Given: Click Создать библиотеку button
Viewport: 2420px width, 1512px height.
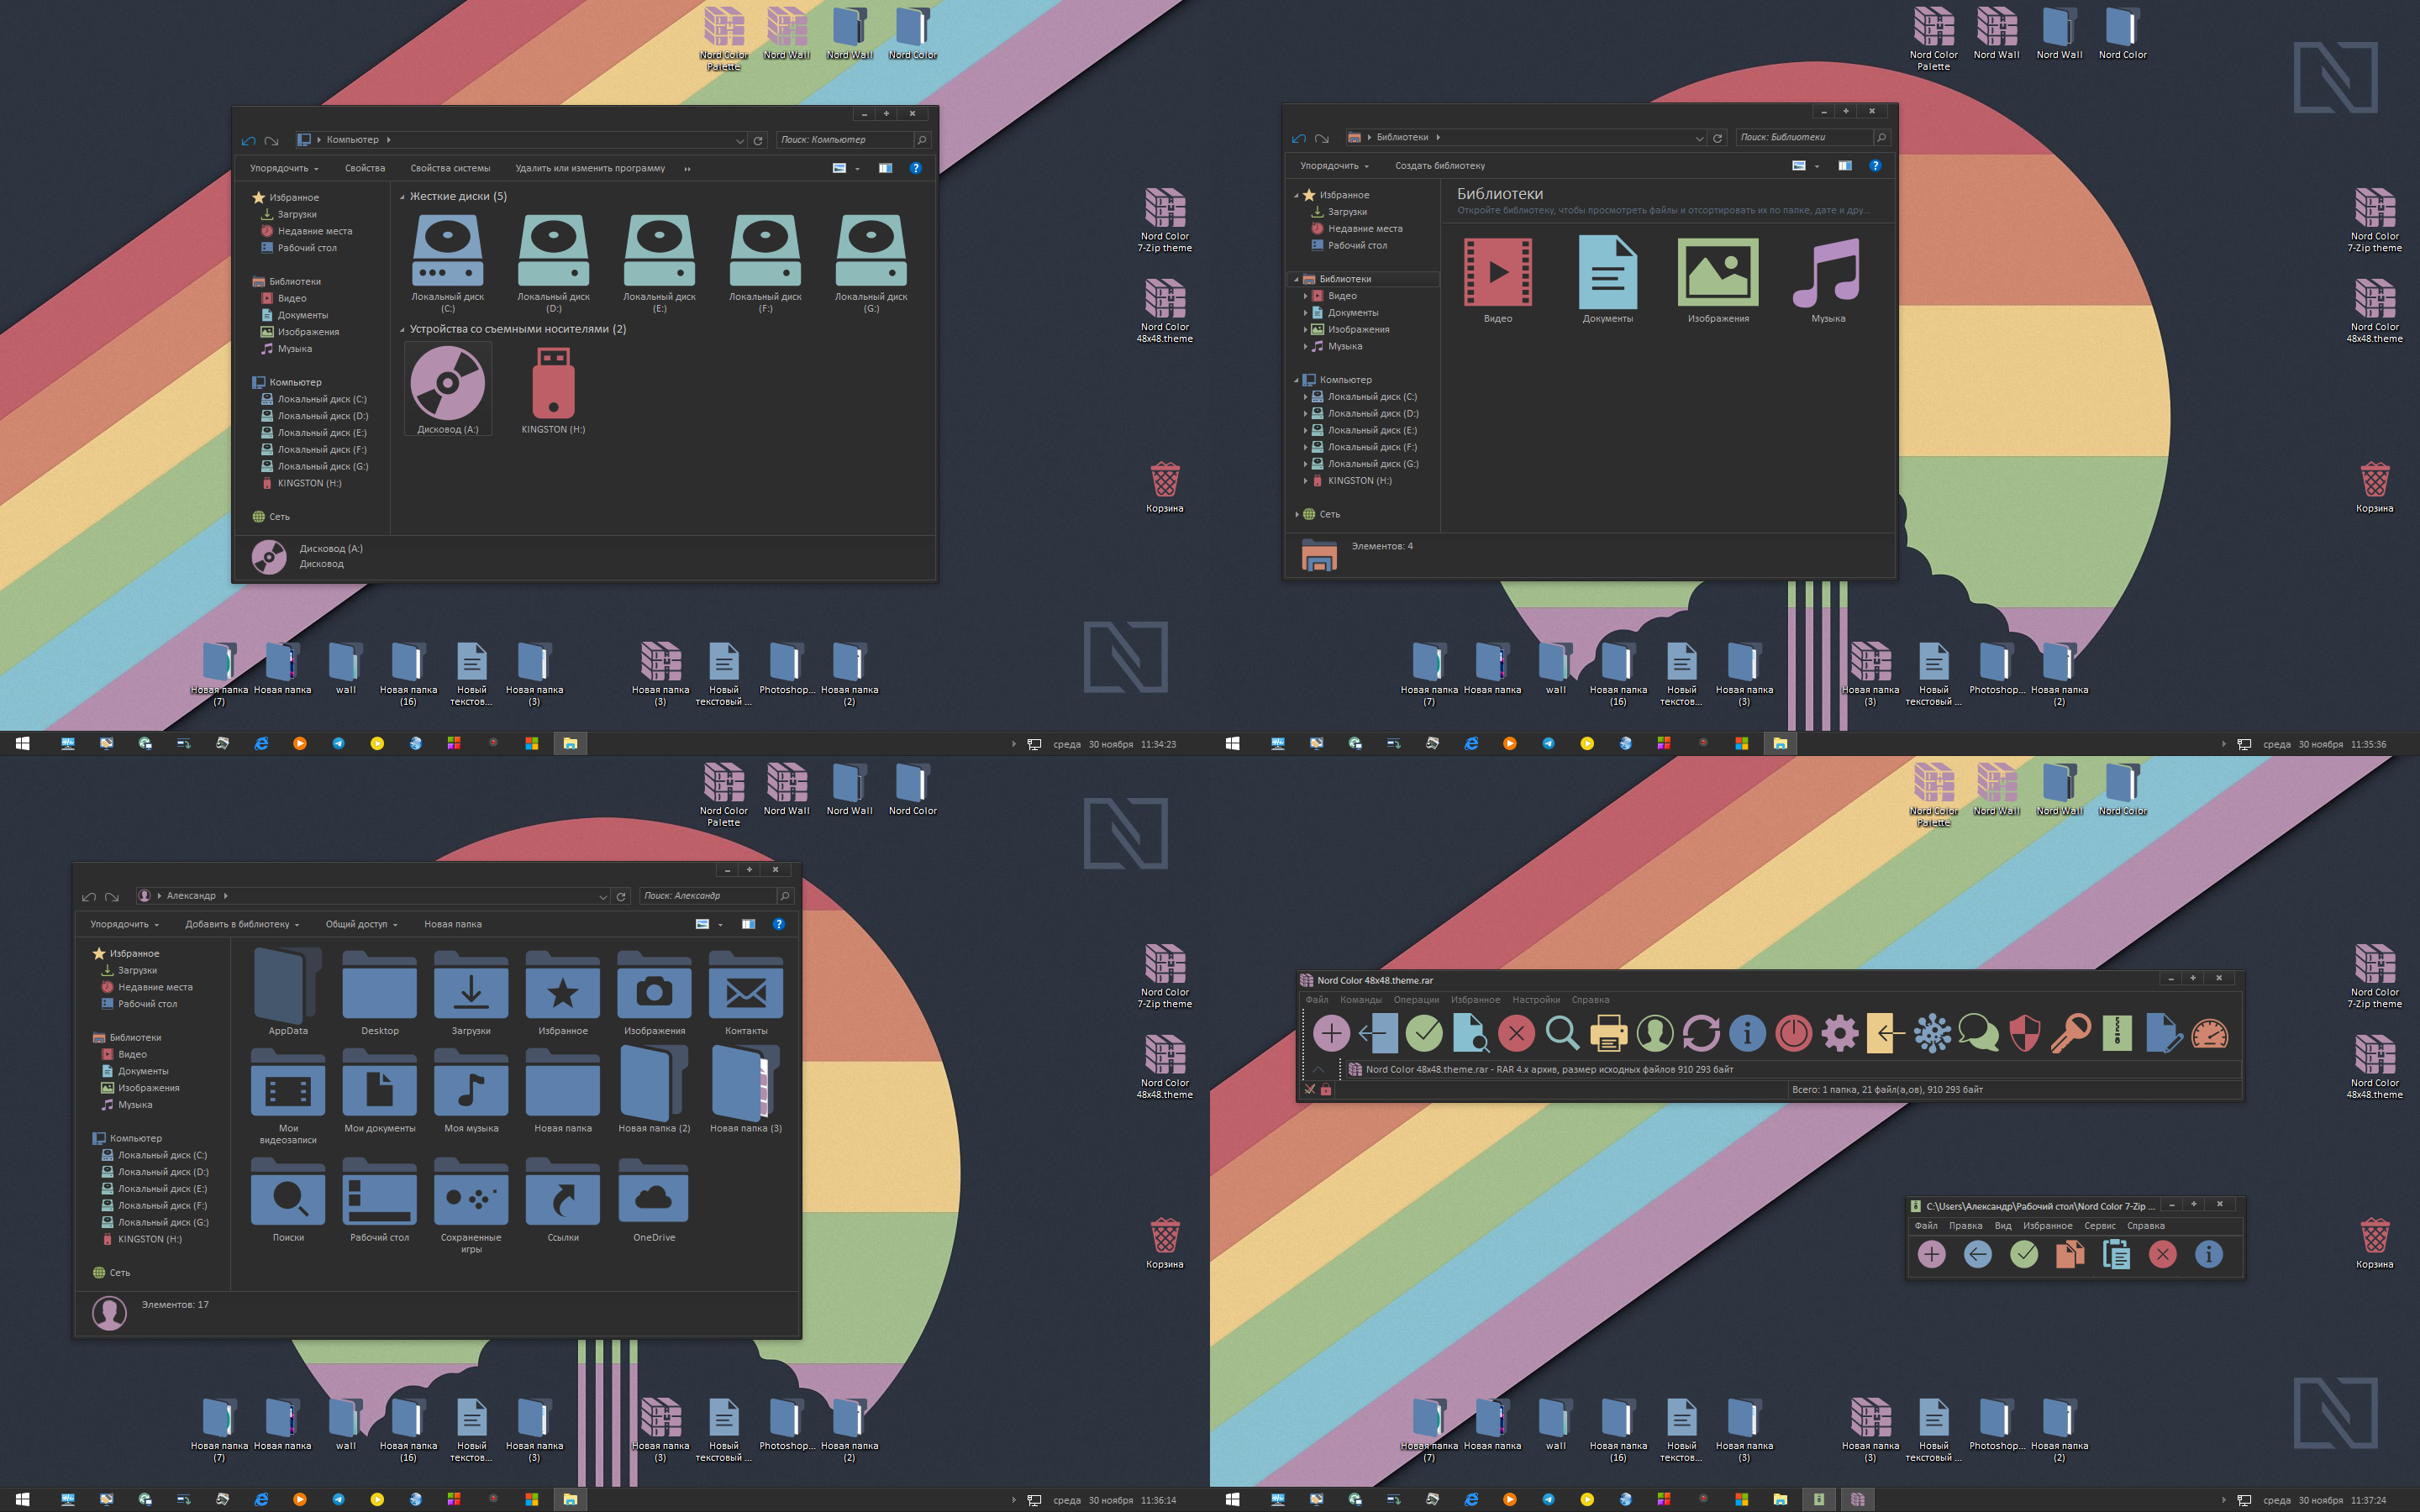Looking at the screenshot, I should pos(1439,166).
